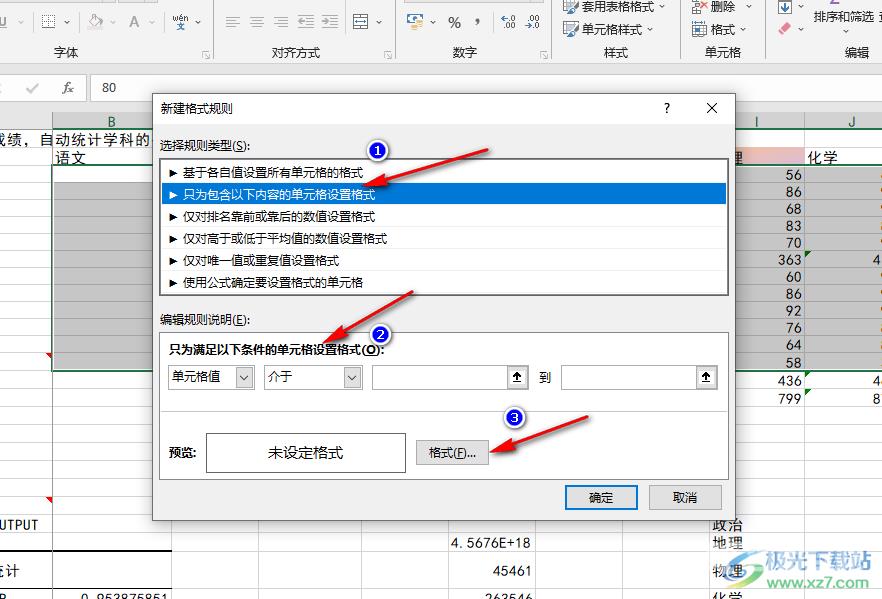The width and height of the screenshot is (882, 599).
Task: Open the 介于 condition dropdown
Action: 313,377
